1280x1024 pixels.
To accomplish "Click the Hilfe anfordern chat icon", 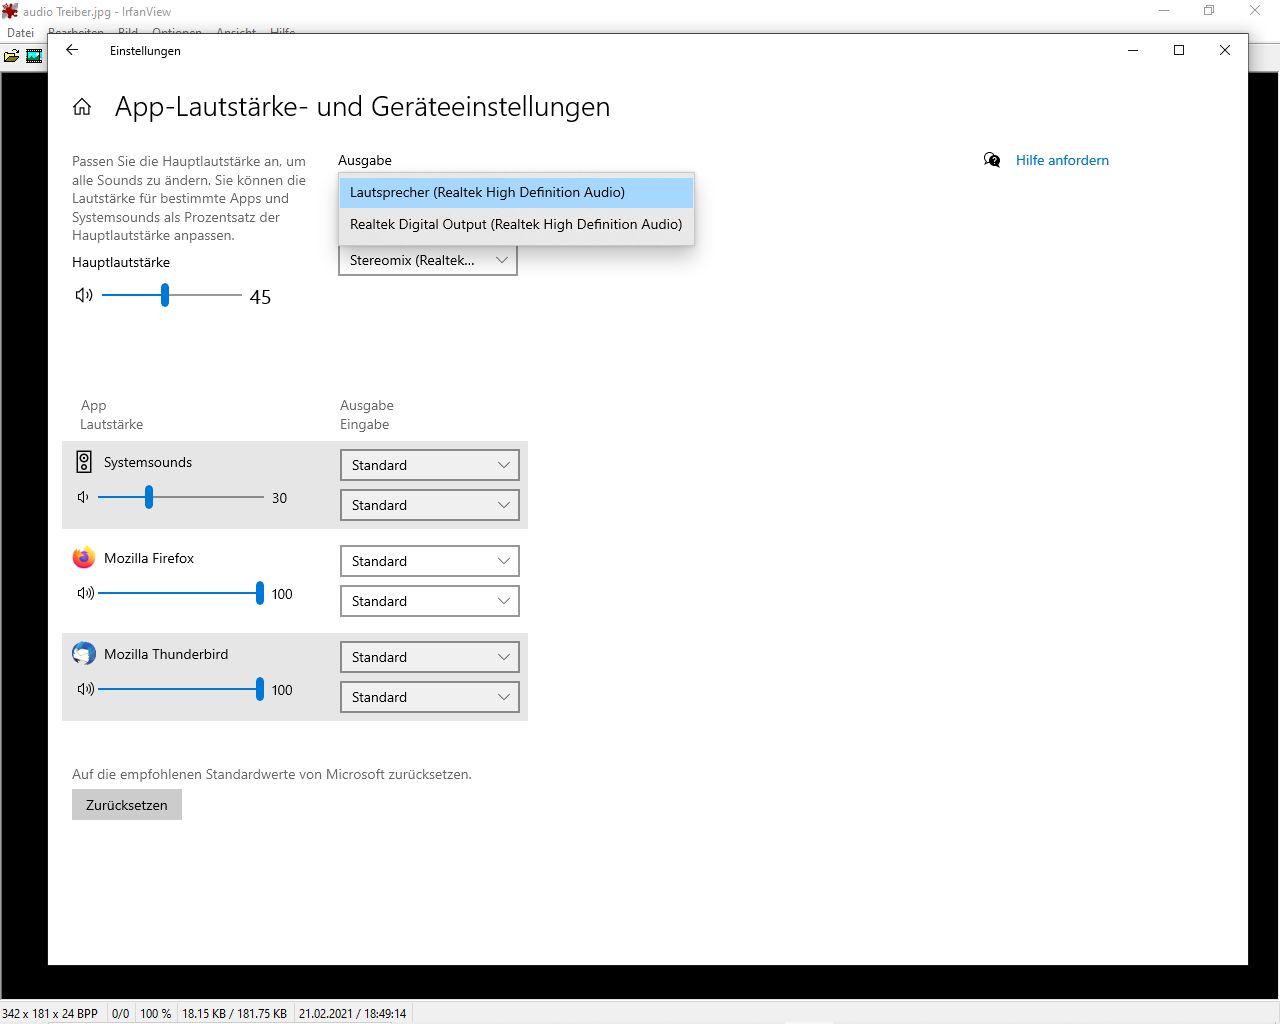I will tap(992, 160).
